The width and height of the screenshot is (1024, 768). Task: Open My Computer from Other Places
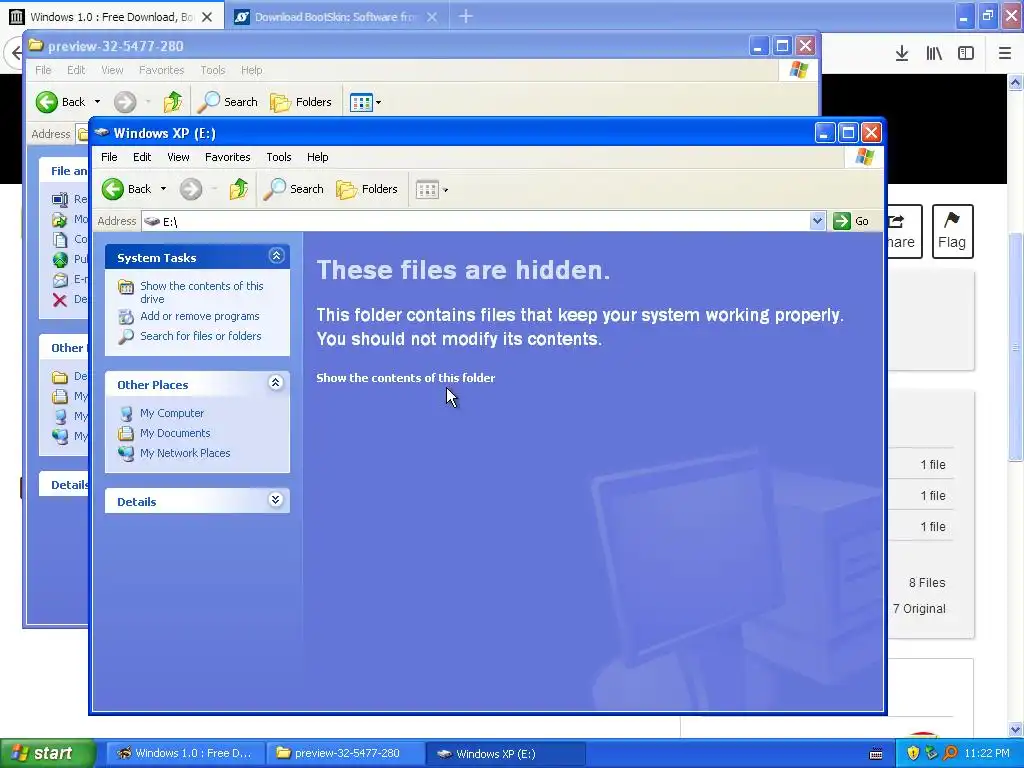172,413
